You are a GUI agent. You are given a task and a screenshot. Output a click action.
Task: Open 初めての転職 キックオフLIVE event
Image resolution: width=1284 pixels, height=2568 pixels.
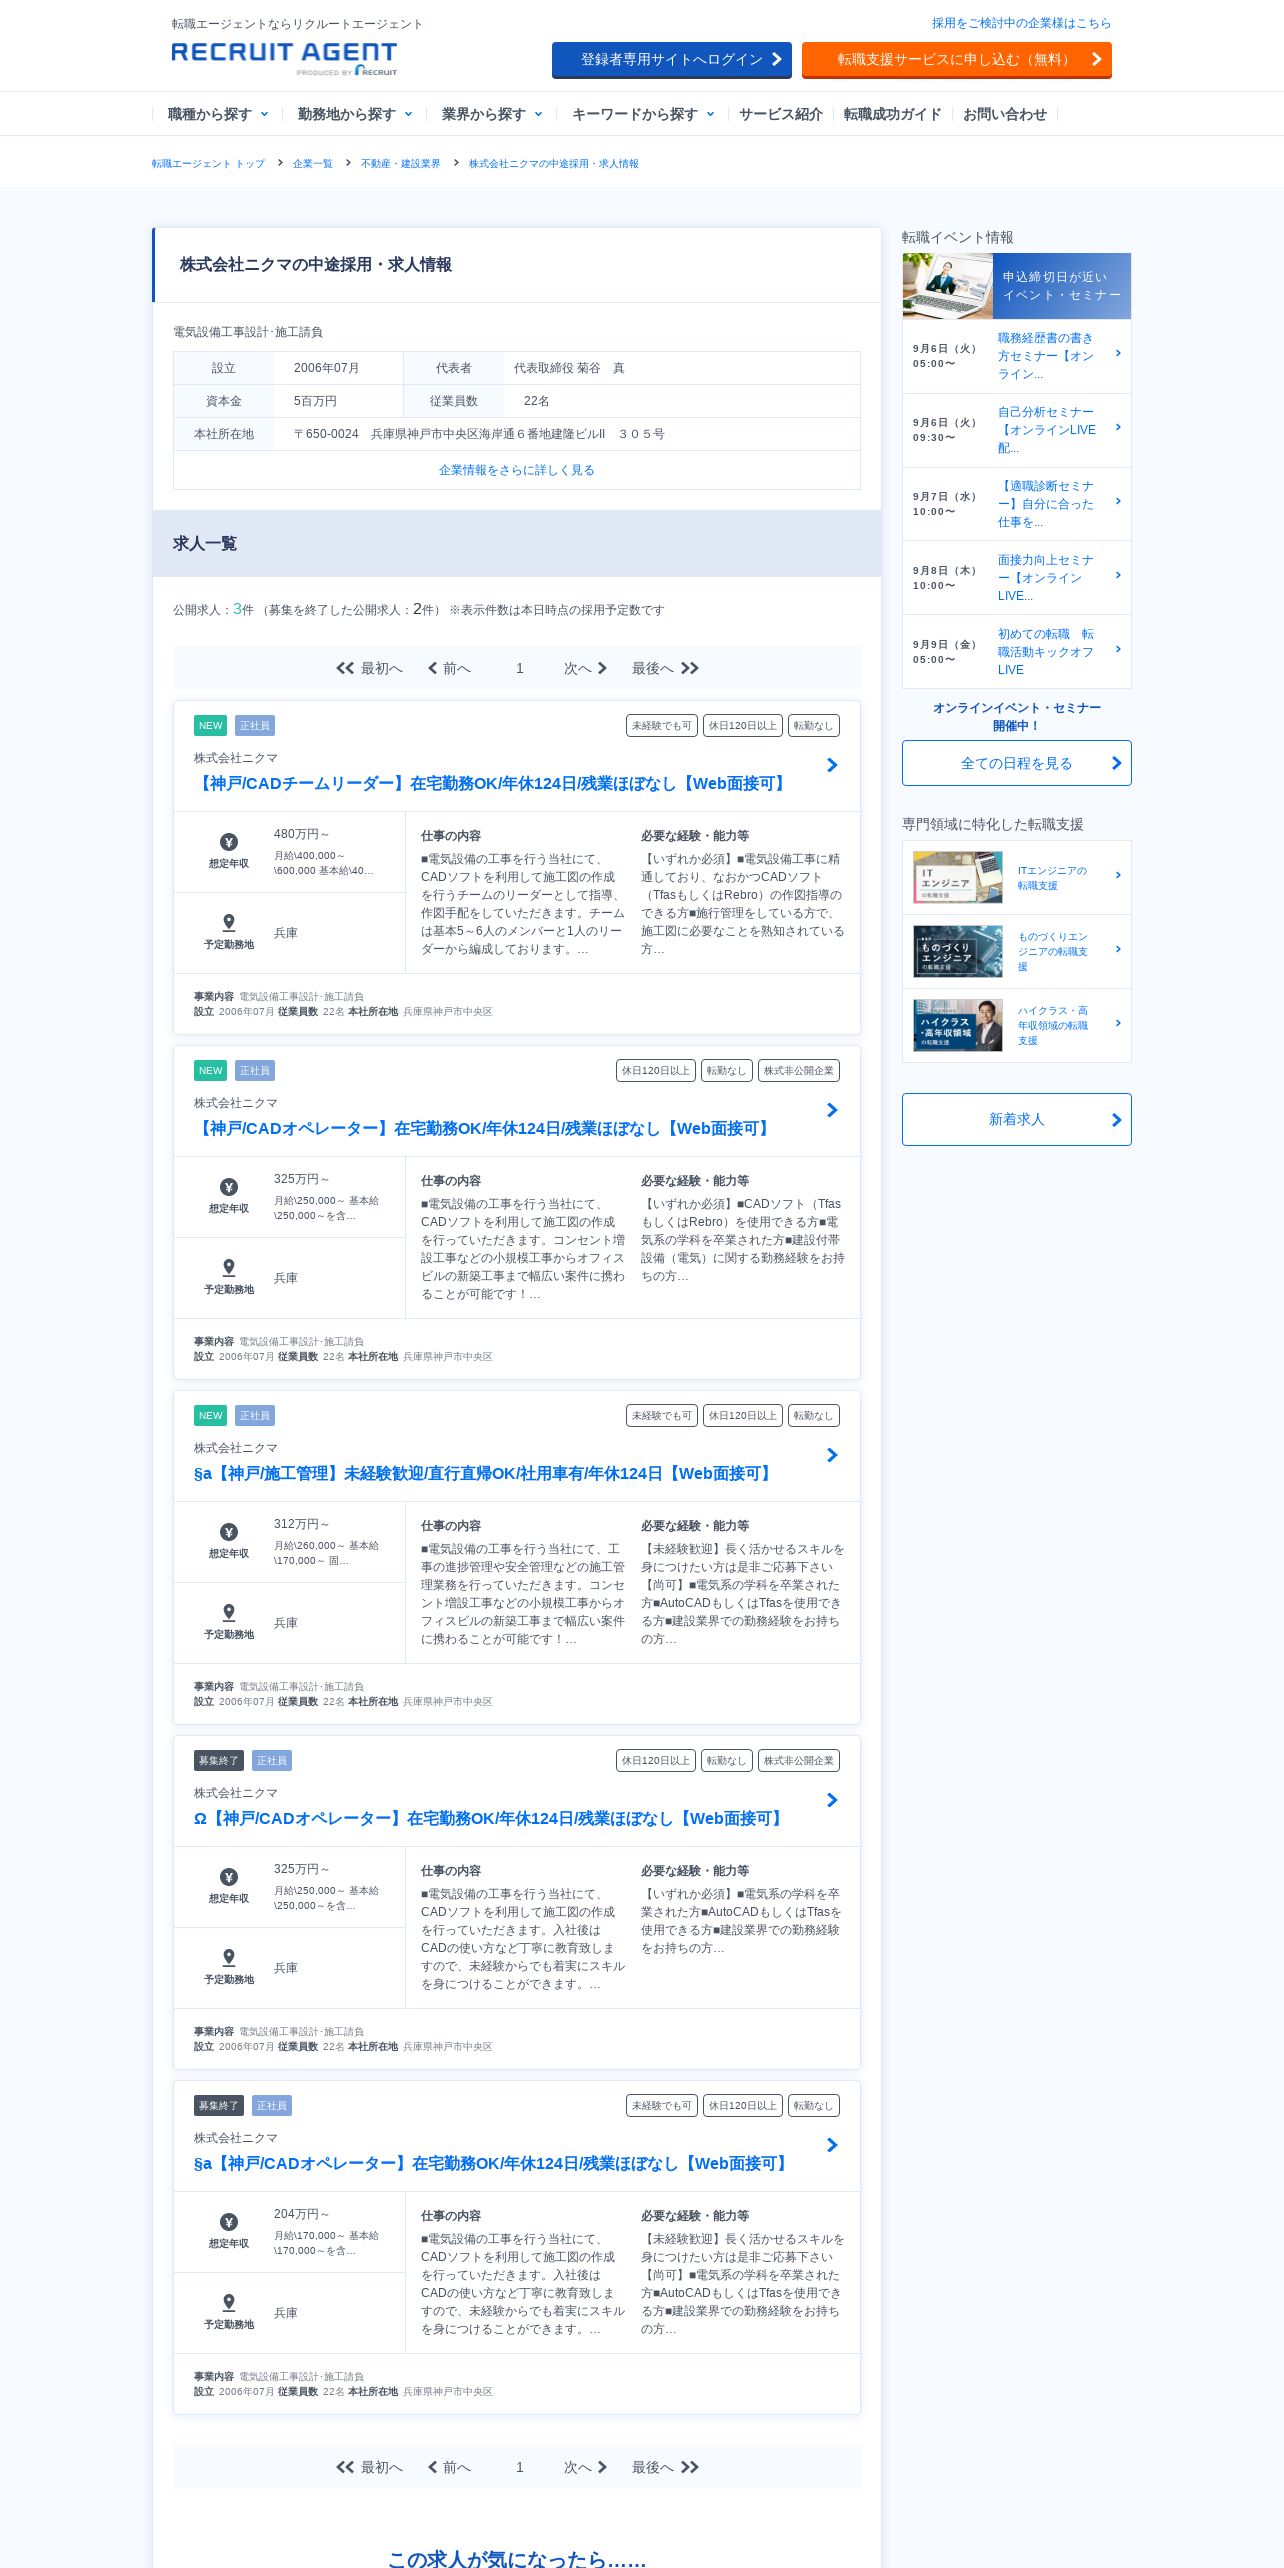[1017, 652]
